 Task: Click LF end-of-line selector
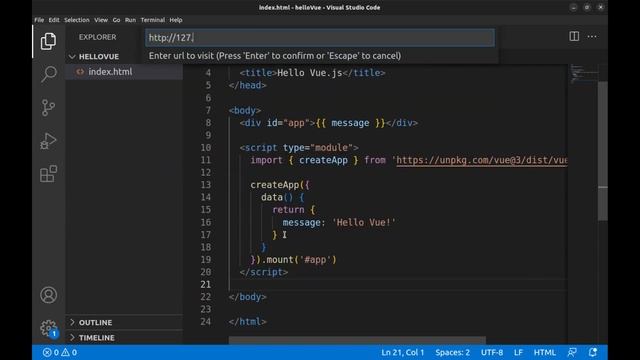pos(518,352)
